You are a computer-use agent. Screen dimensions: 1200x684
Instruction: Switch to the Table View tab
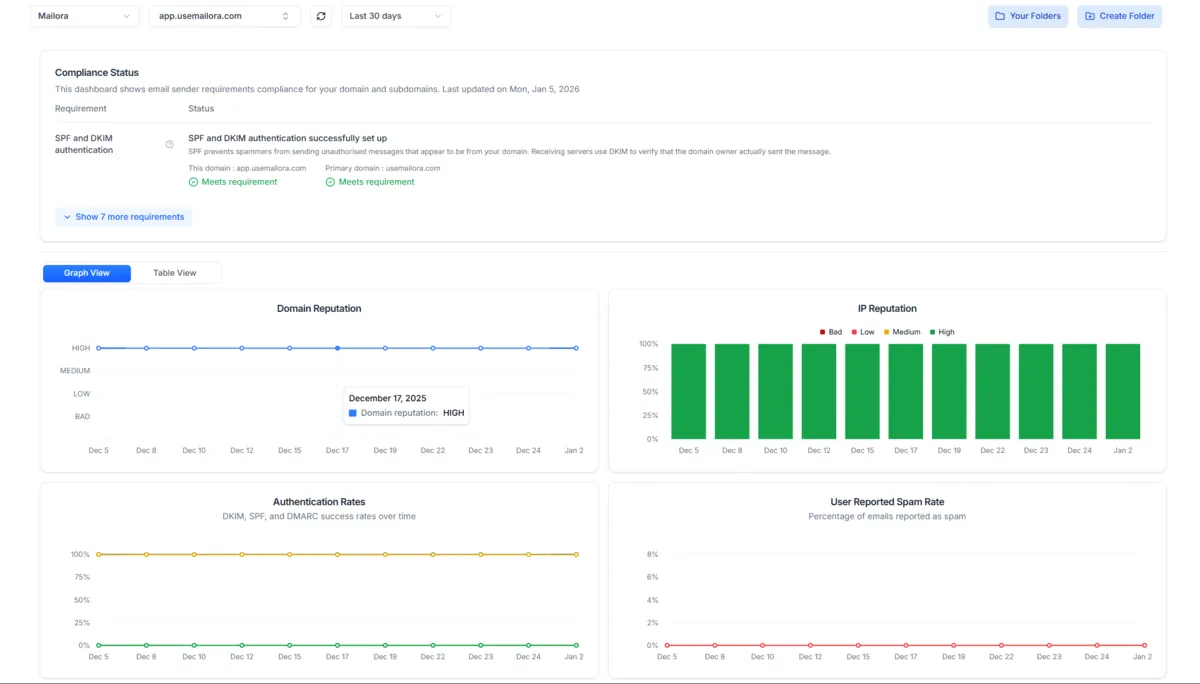(175, 273)
